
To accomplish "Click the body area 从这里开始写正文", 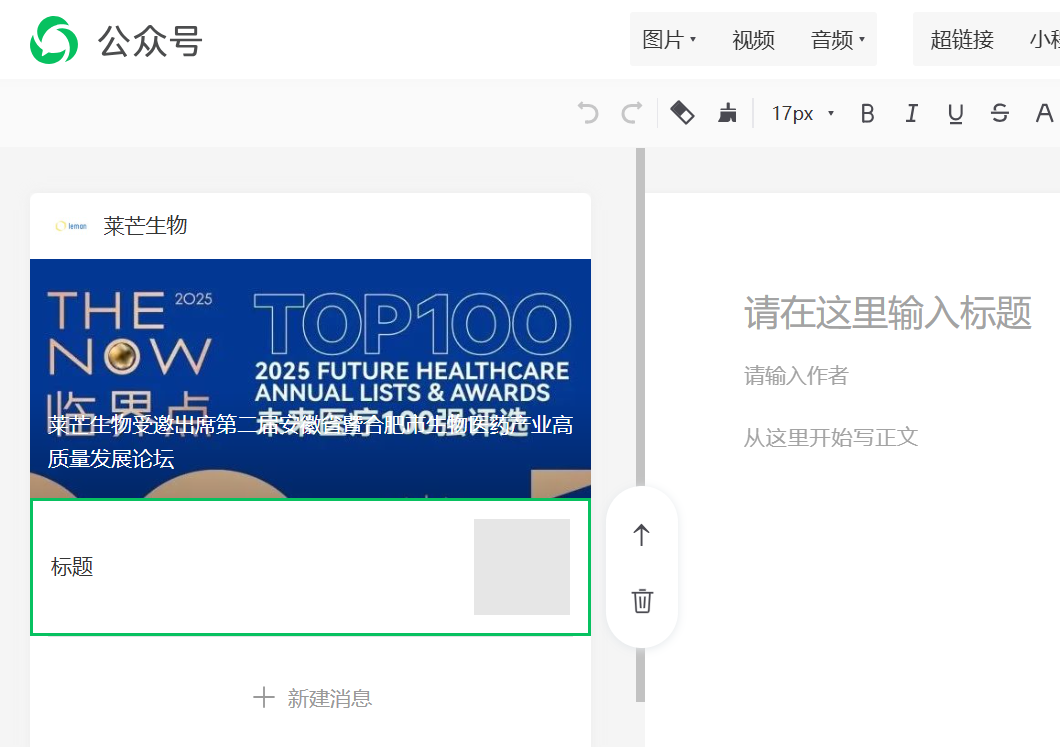I will pos(831,437).
